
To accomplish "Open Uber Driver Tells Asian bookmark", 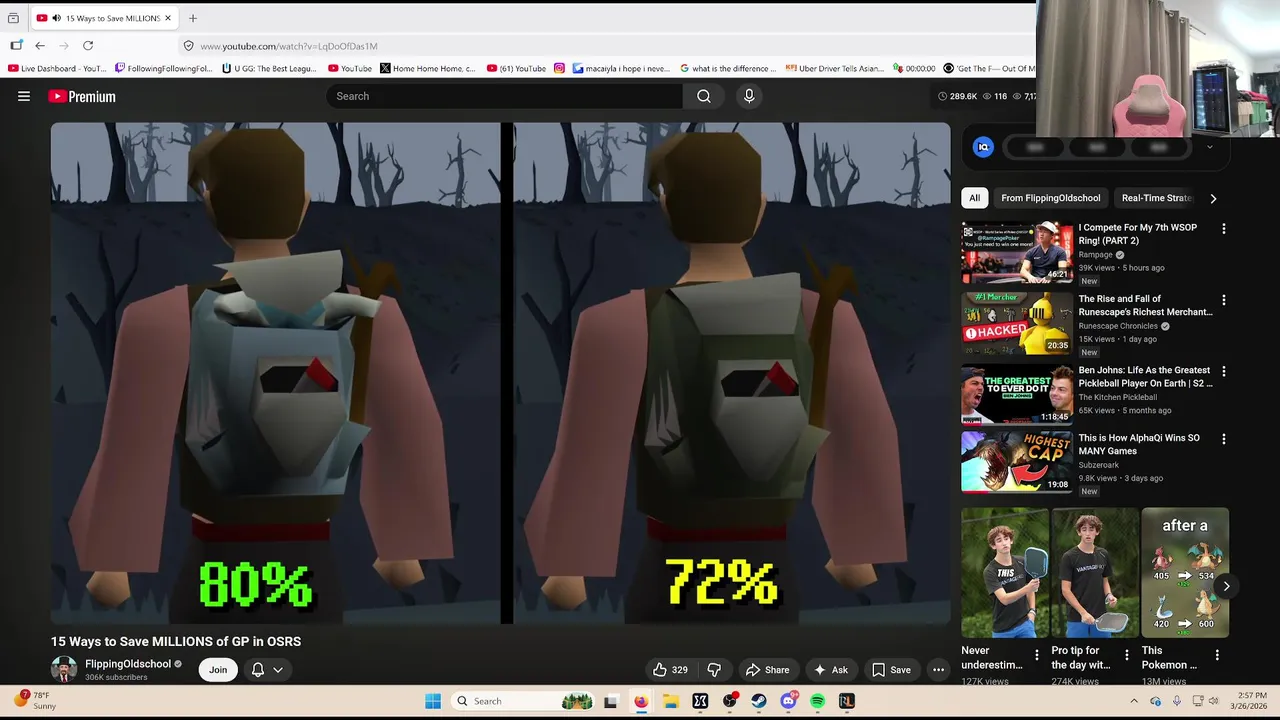I will pos(835,68).
